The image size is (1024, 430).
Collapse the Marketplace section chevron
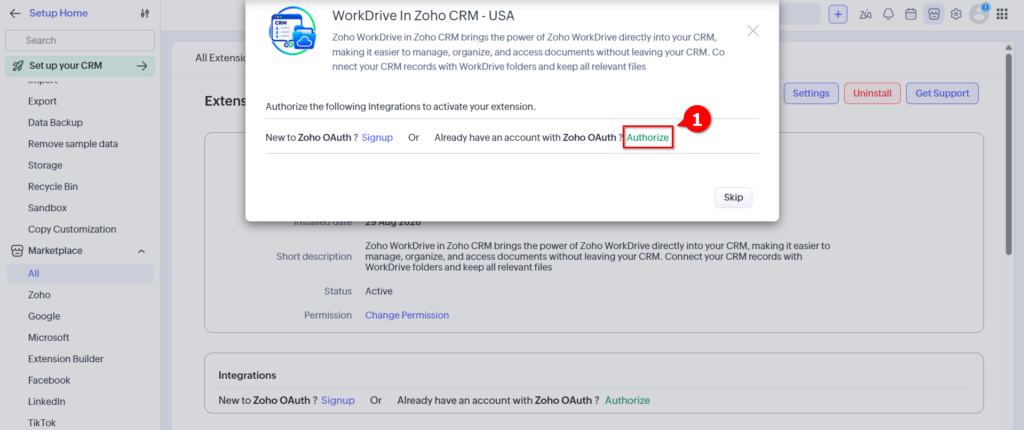[x=141, y=251]
